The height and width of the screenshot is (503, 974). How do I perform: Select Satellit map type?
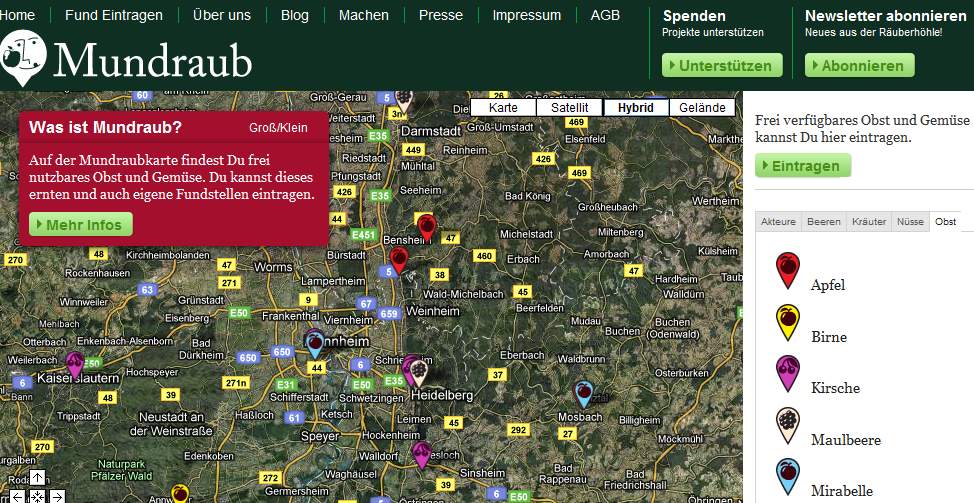(x=570, y=108)
